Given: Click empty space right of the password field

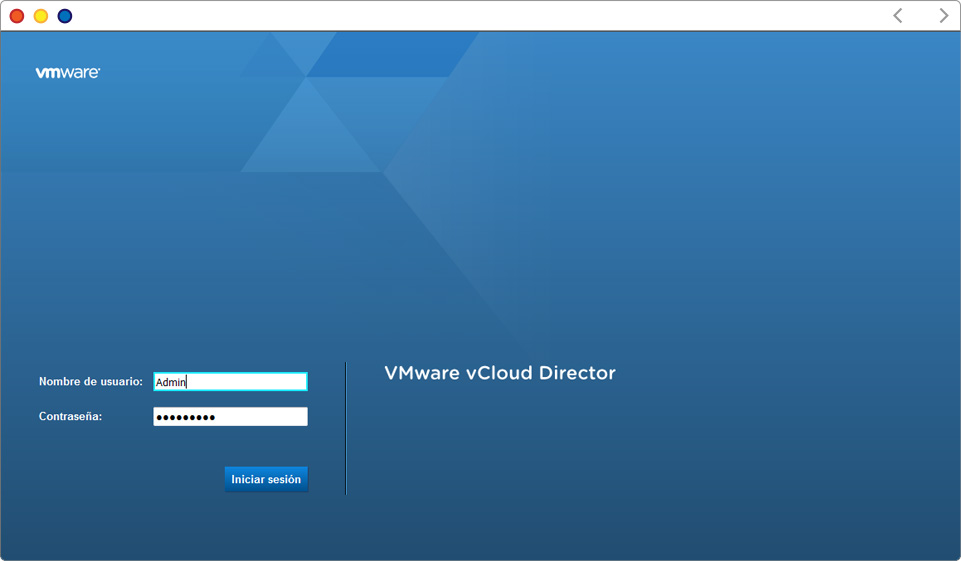Looking at the screenshot, I should 326,417.
